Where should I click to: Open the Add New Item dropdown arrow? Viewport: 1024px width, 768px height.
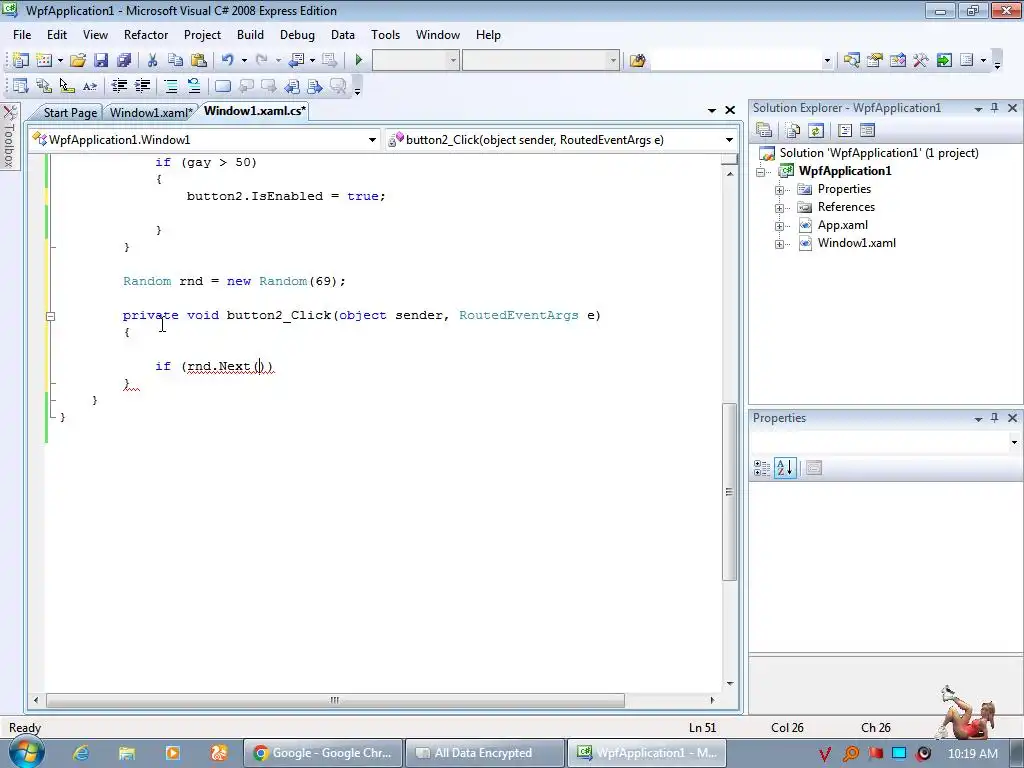tap(60, 61)
